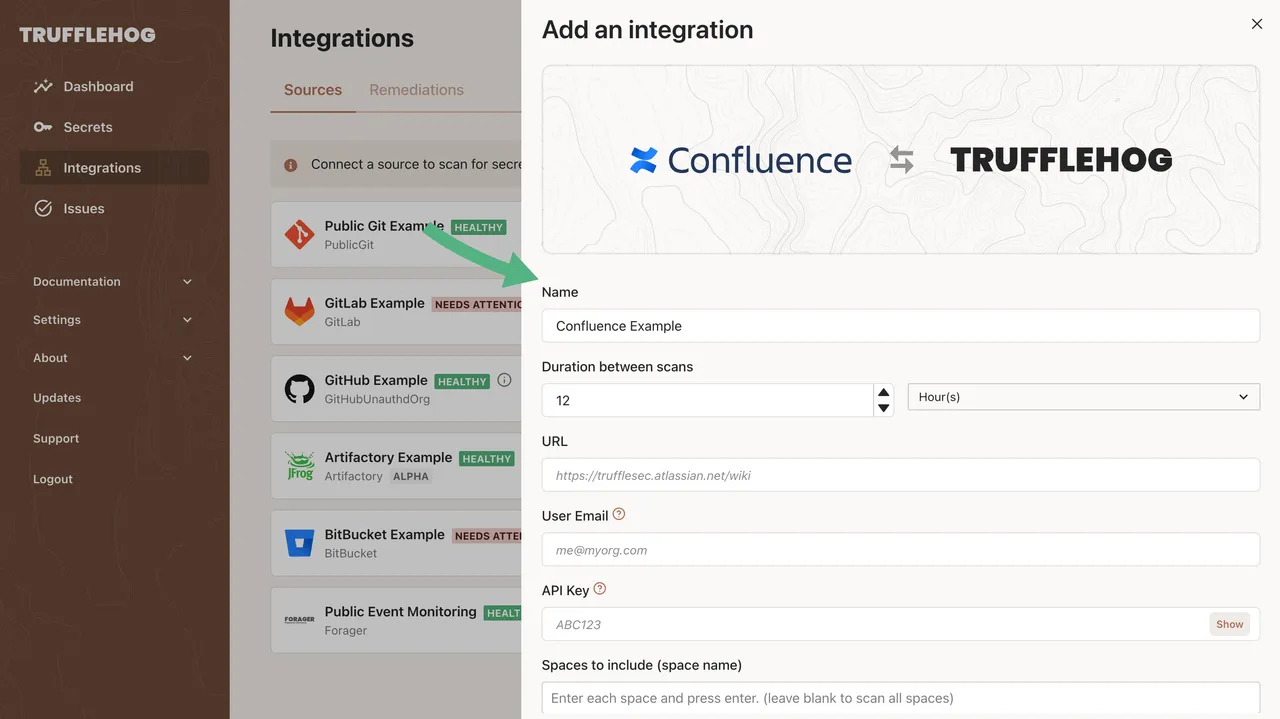Select the JFrog Artifactory icon

coord(299,465)
